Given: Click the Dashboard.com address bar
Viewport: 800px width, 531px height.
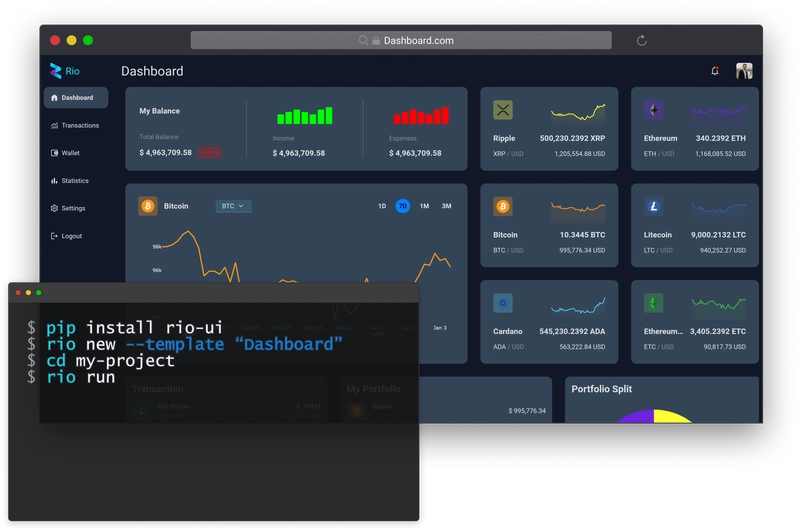Looking at the screenshot, I should tap(401, 40).
